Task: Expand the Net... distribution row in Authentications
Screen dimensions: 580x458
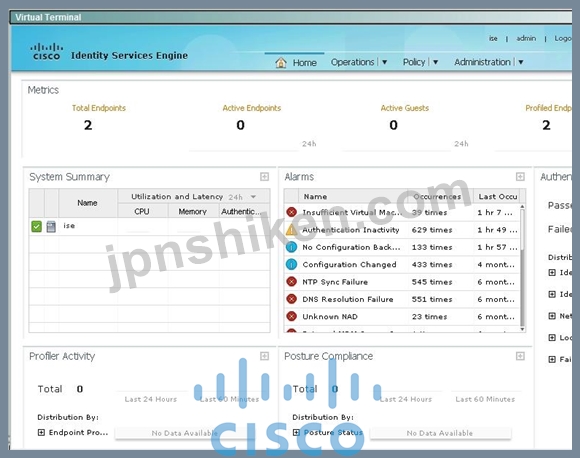Action: pyautogui.click(x=552, y=316)
